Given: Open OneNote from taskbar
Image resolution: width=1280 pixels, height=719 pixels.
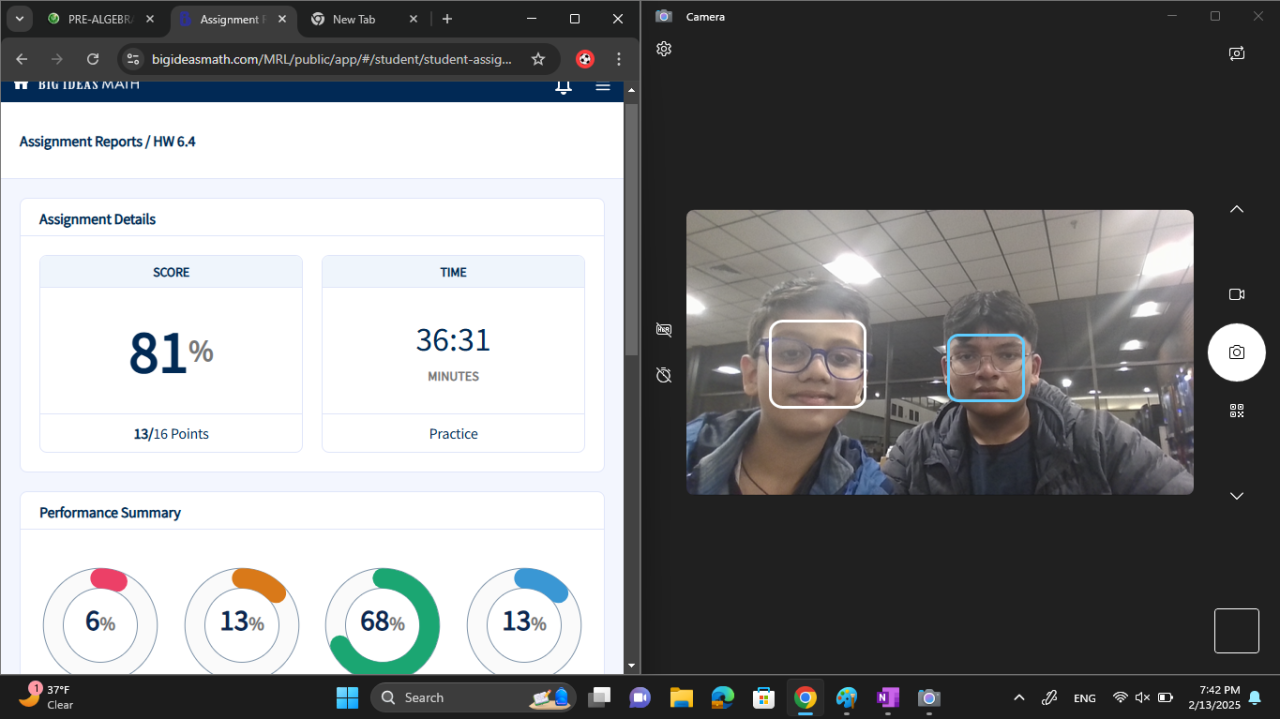Looking at the screenshot, I should coord(887,697).
